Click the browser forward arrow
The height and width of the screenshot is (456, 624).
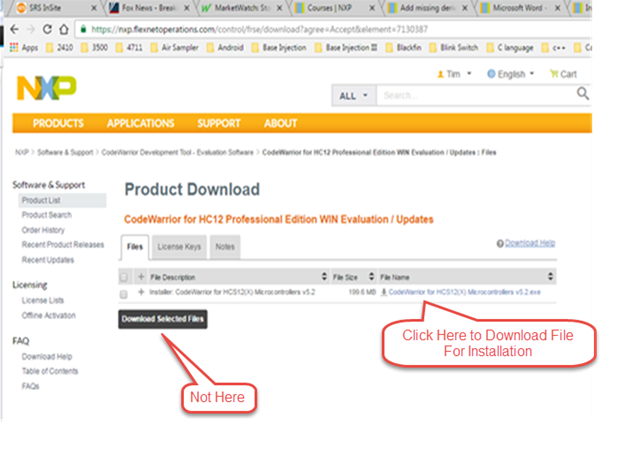[31, 29]
